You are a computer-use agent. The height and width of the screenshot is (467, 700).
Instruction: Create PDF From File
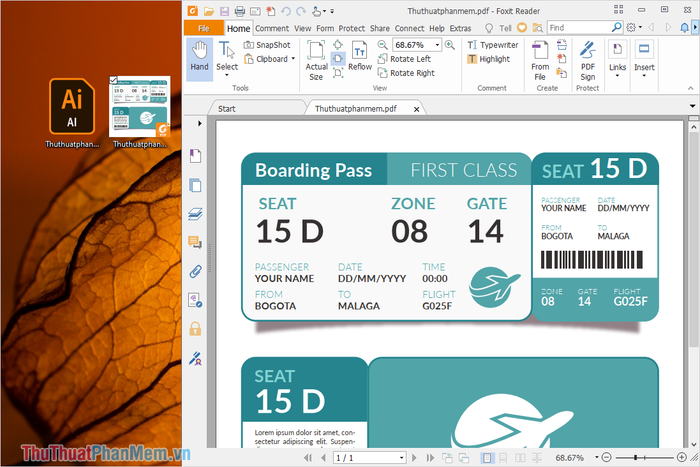(540, 61)
